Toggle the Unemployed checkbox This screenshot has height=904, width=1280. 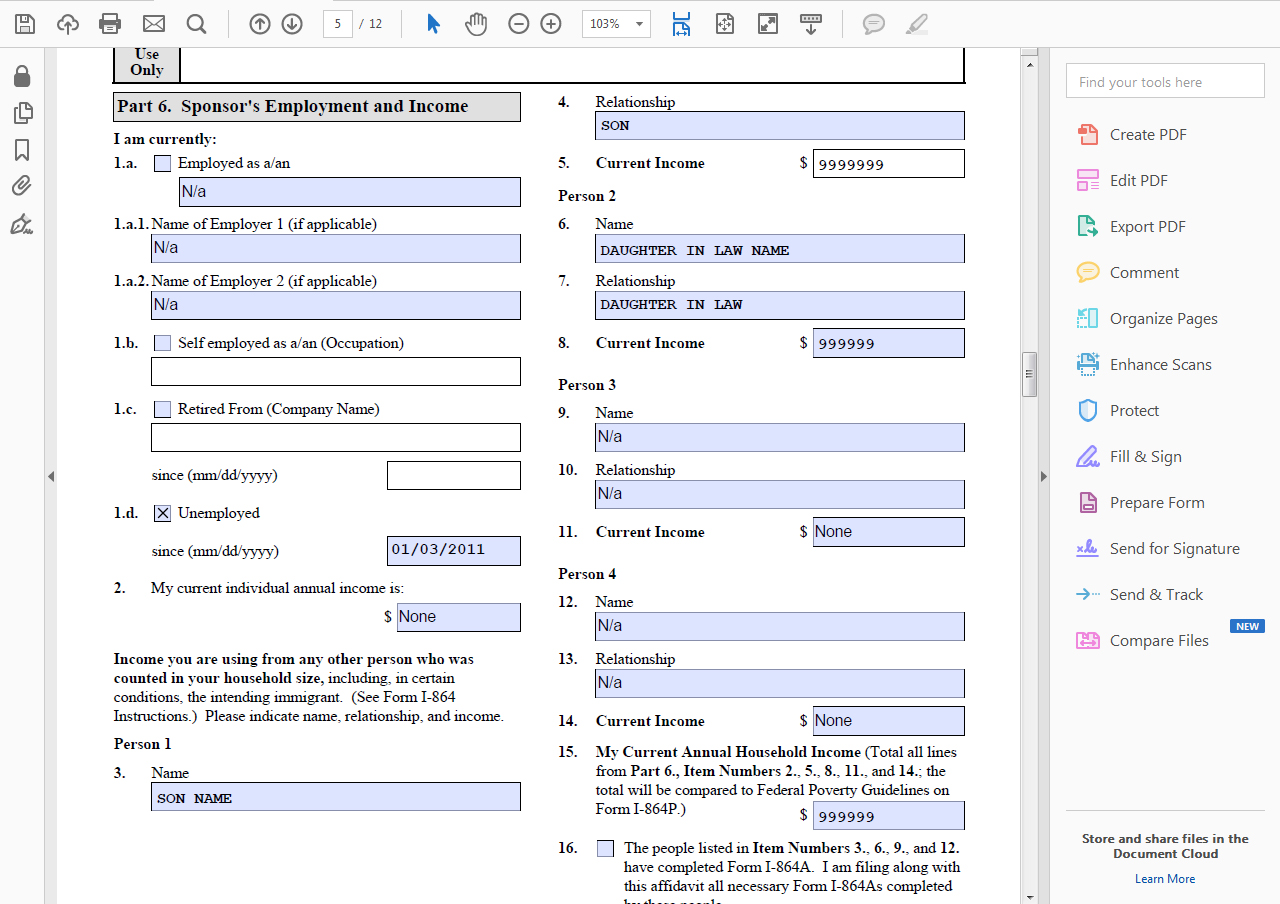[162, 513]
